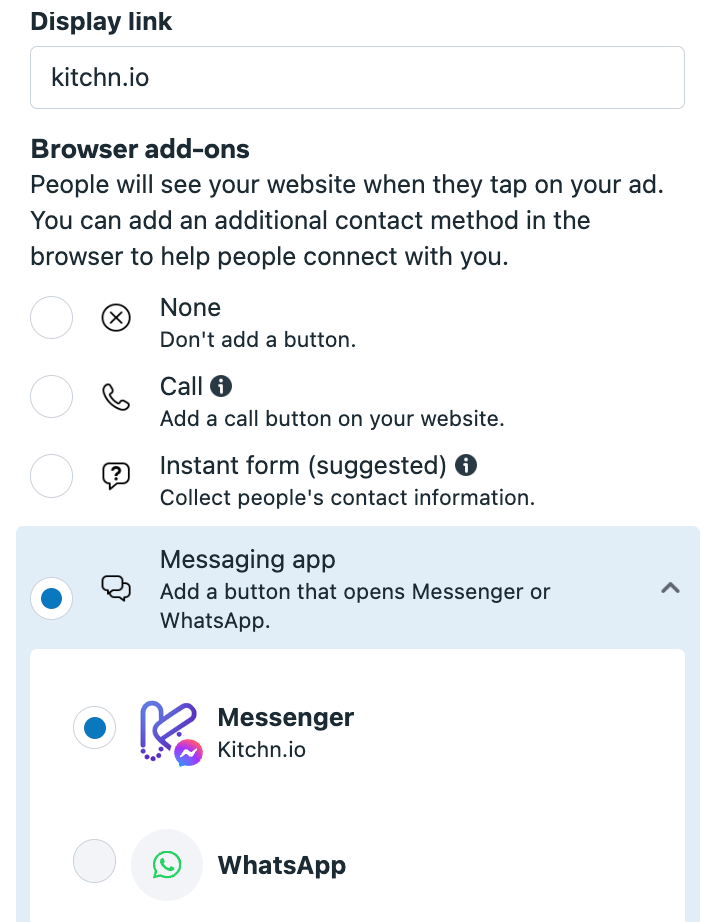The height and width of the screenshot is (922, 713).
Task: Click the Display link input field
Action: click(x=357, y=78)
